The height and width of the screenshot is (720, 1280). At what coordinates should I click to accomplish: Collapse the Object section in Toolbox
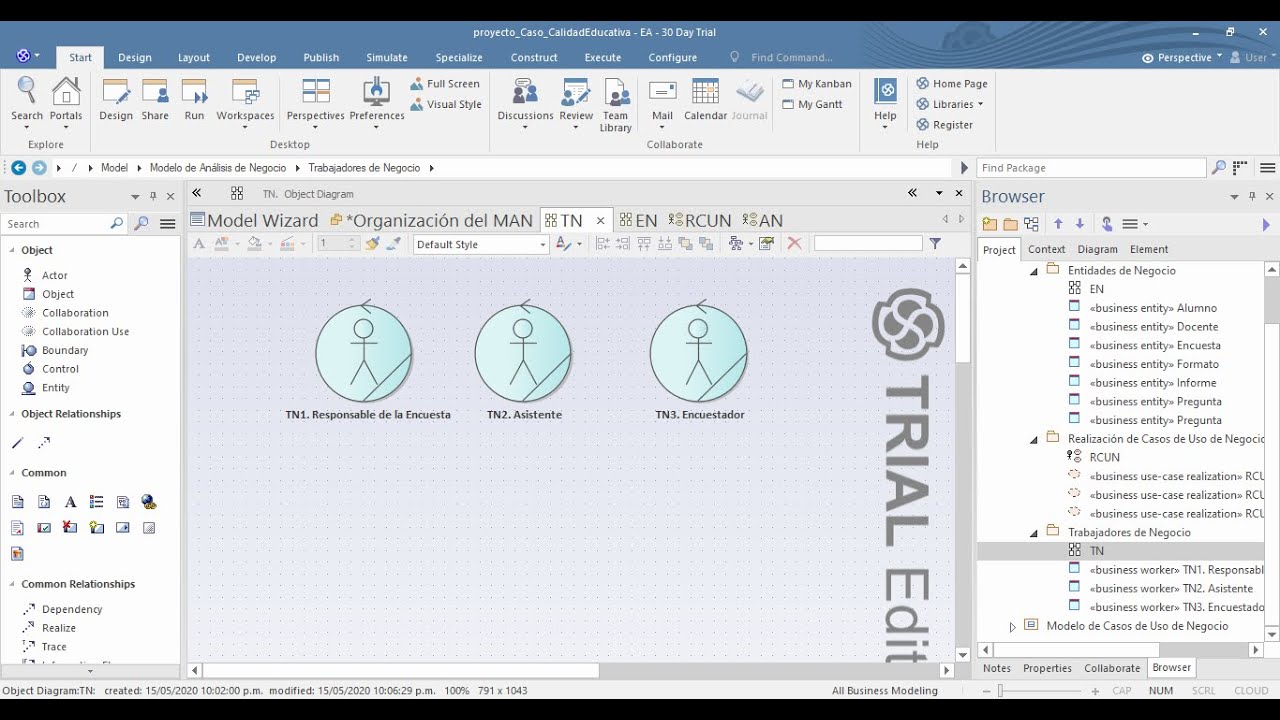12,250
